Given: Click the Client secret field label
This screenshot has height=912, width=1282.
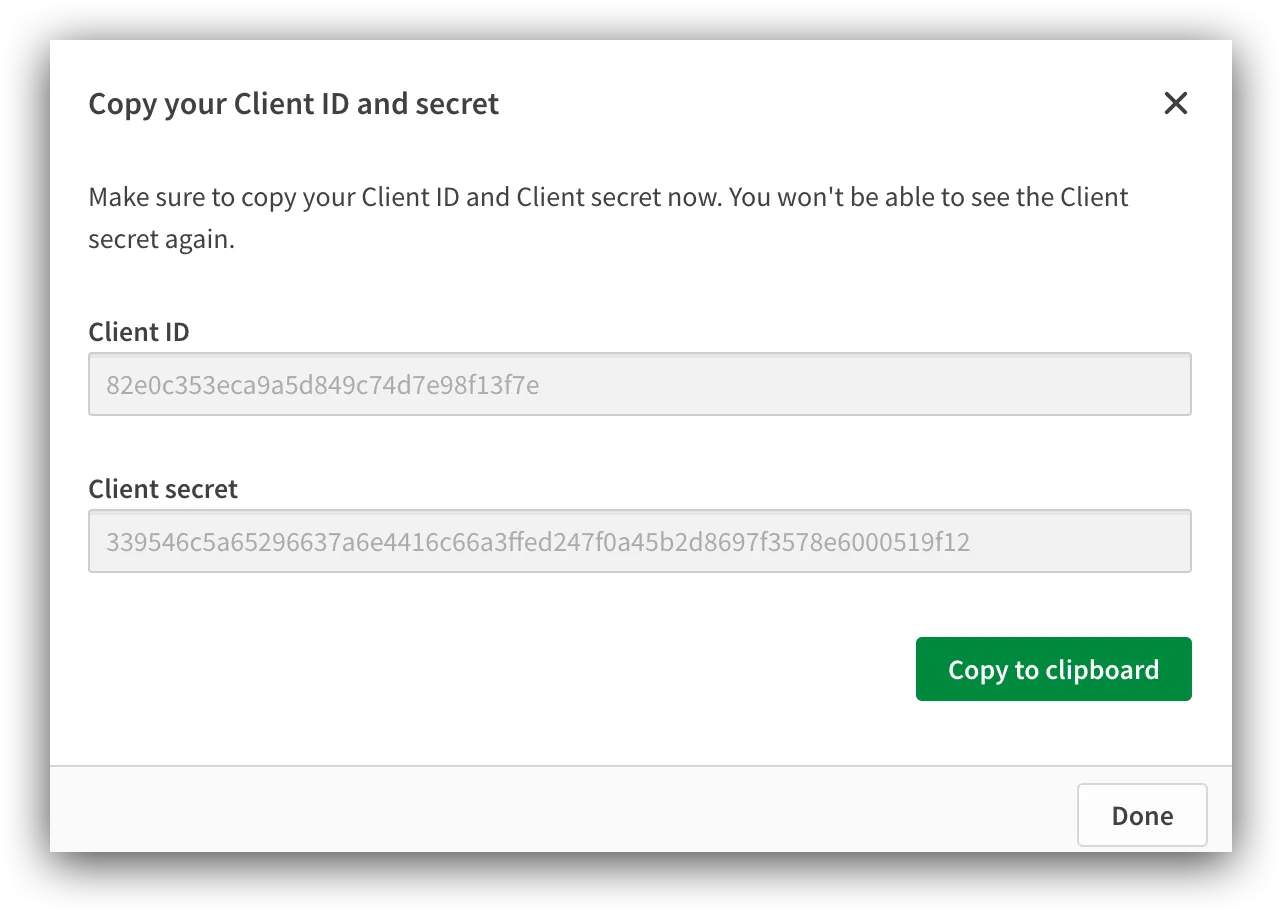Looking at the screenshot, I should click(163, 488).
